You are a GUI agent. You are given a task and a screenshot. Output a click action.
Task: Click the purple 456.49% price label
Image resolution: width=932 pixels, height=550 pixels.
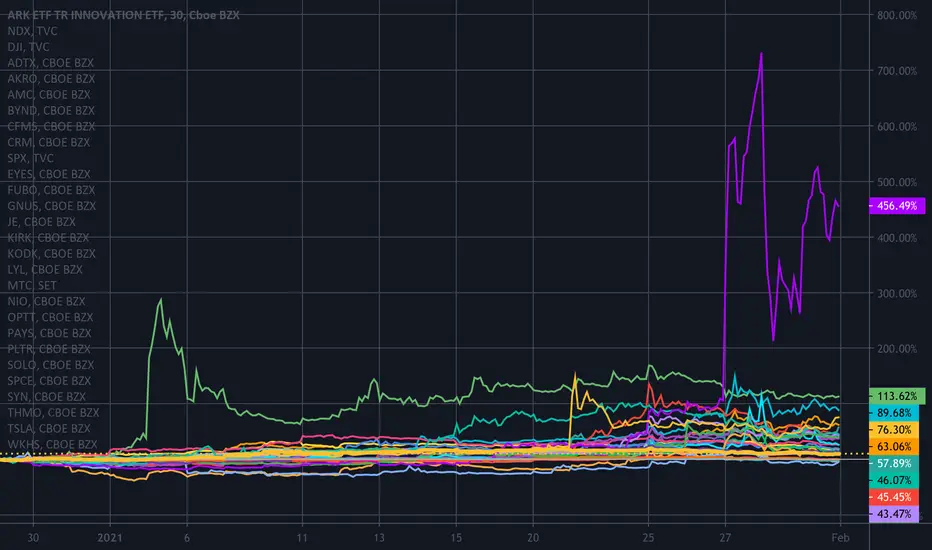tap(897, 206)
